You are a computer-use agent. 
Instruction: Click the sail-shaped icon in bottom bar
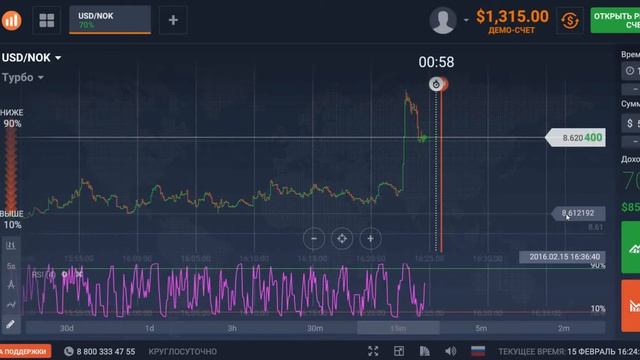click(x=424, y=351)
